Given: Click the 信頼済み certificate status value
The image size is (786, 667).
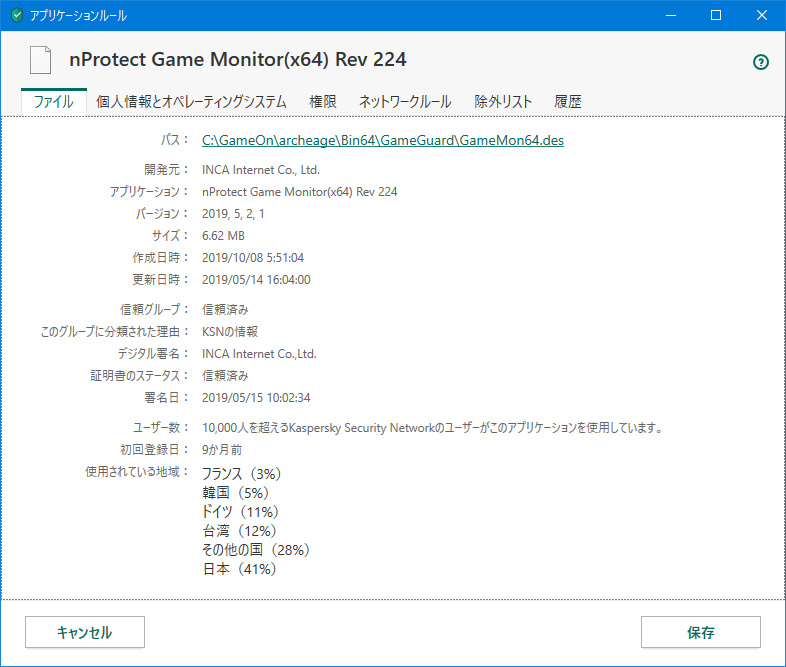Looking at the screenshot, I should (x=225, y=376).
